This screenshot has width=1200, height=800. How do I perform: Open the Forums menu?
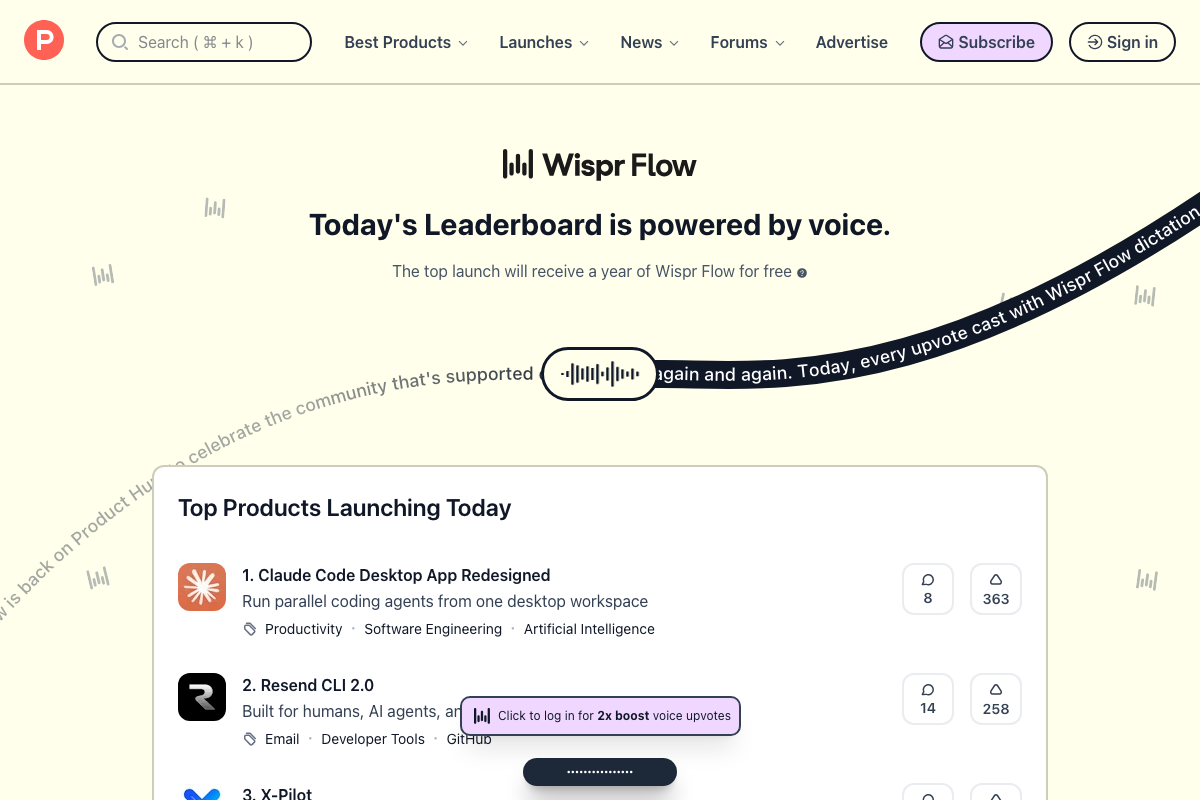[x=746, y=42]
